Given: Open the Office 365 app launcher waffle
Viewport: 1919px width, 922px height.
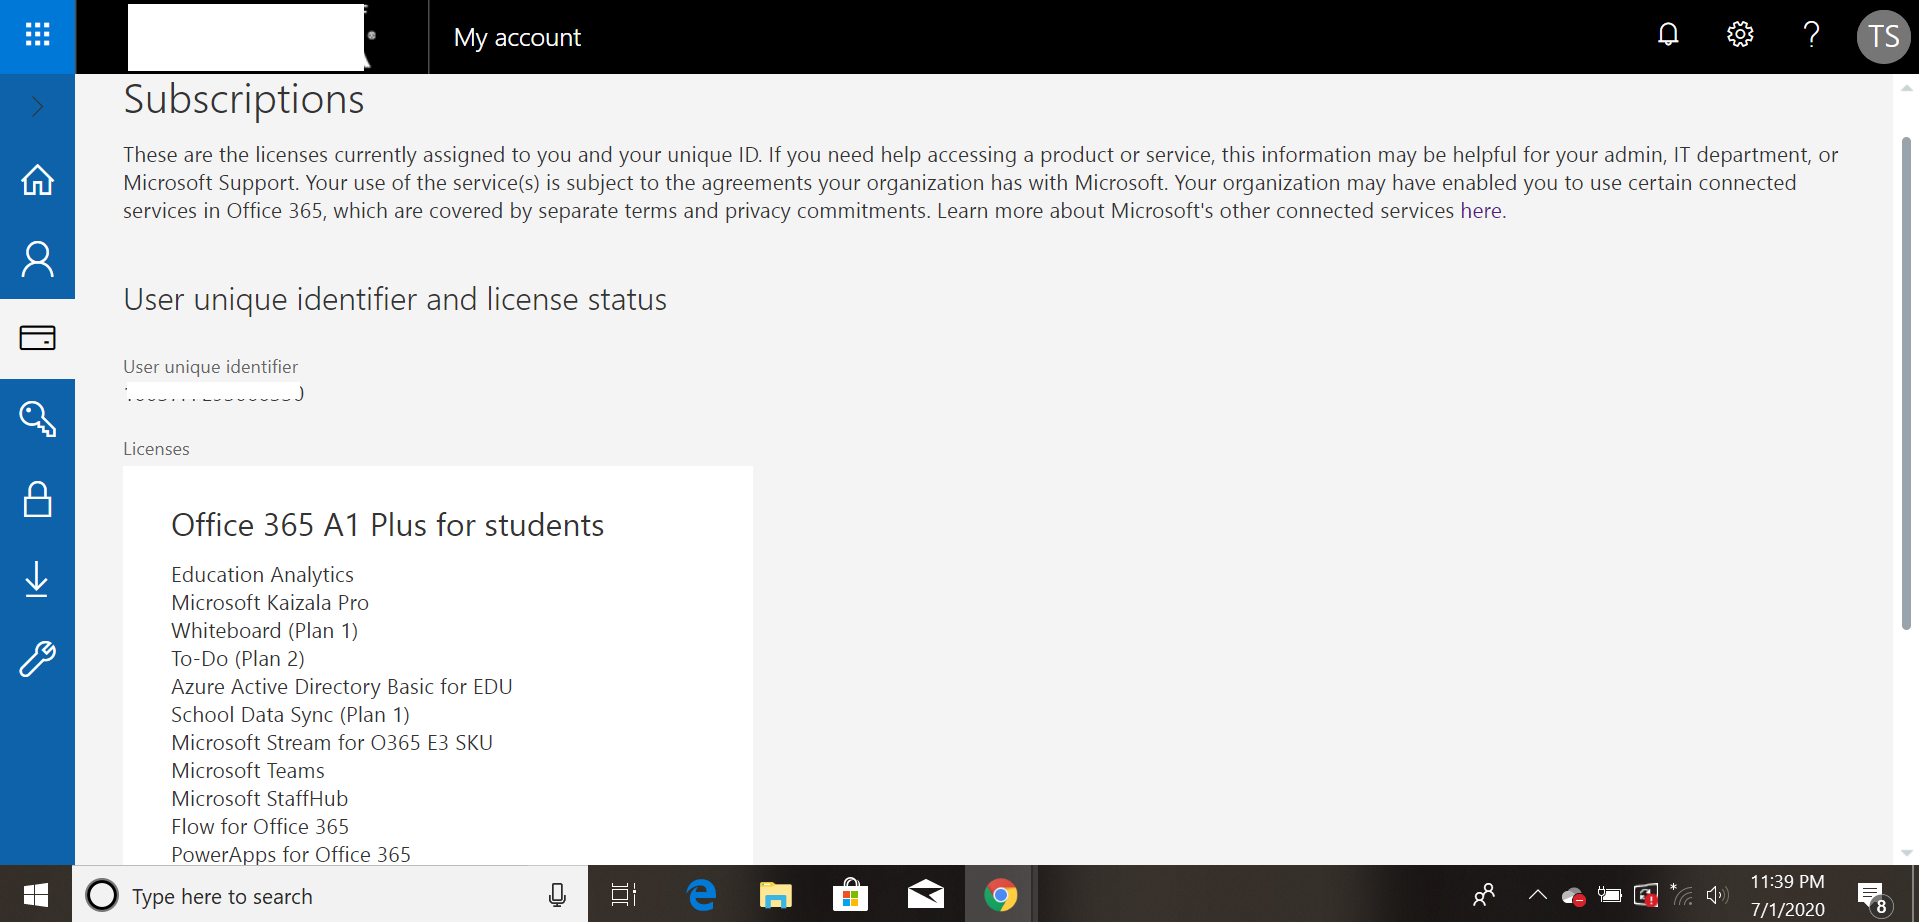Looking at the screenshot, I should tap(37, 36).
